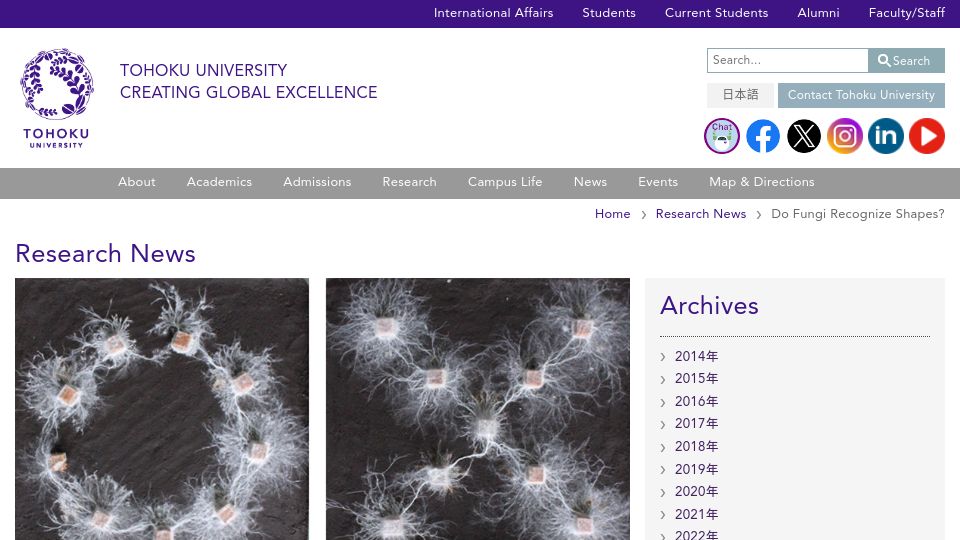Viewport: 960px width, 540px height.
Task: Open the 2014年 archive
Action: click(696, 356)
